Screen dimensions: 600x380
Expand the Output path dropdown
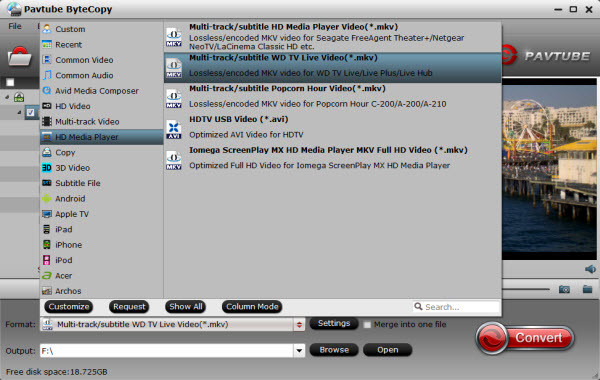pos(299,351)
